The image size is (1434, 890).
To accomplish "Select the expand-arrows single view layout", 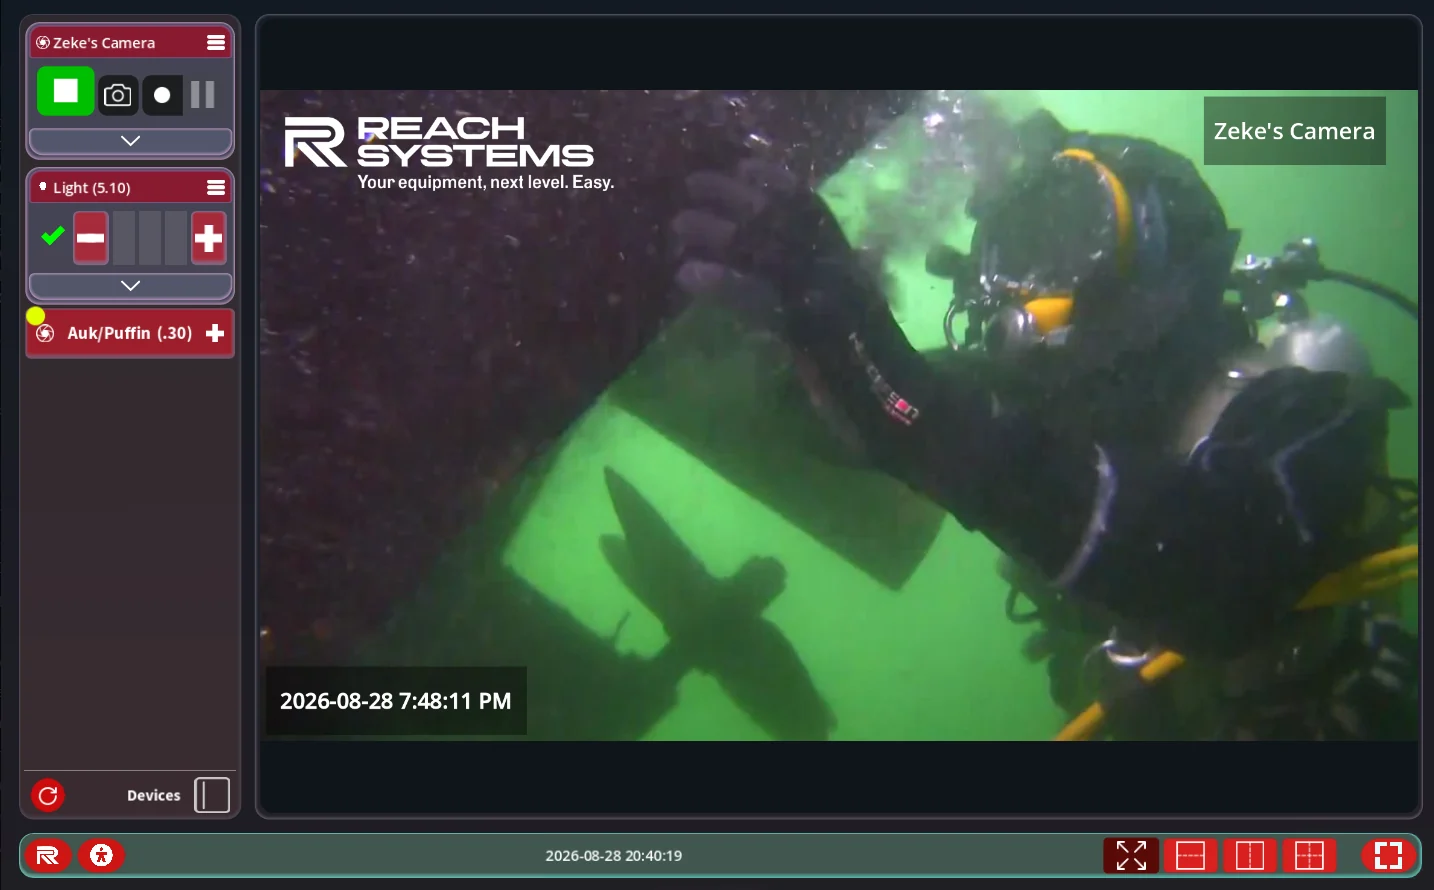I will click(1131, 856).
